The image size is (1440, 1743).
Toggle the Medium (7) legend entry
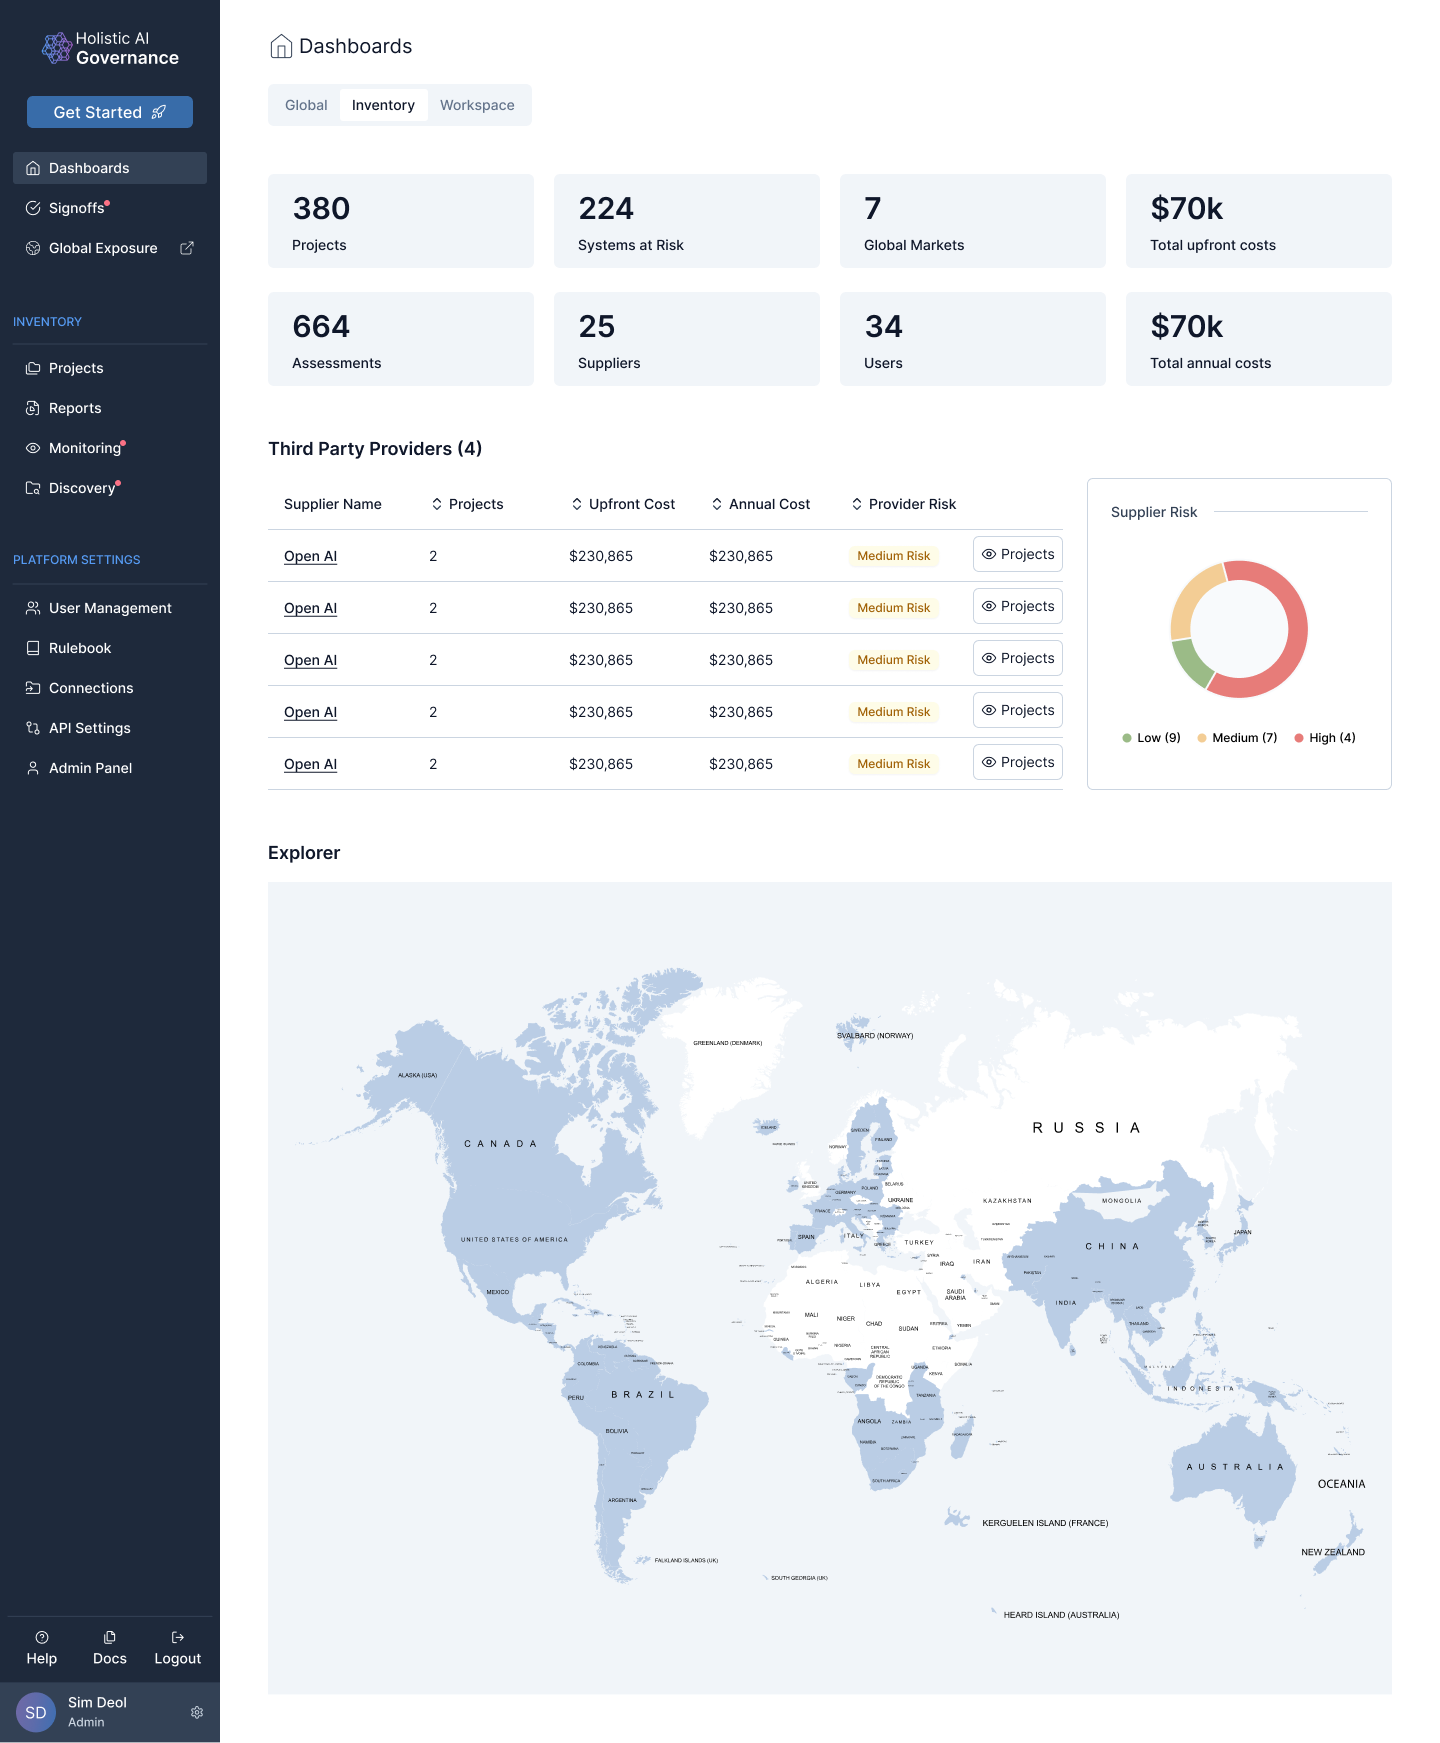[x=1237, y=738]
